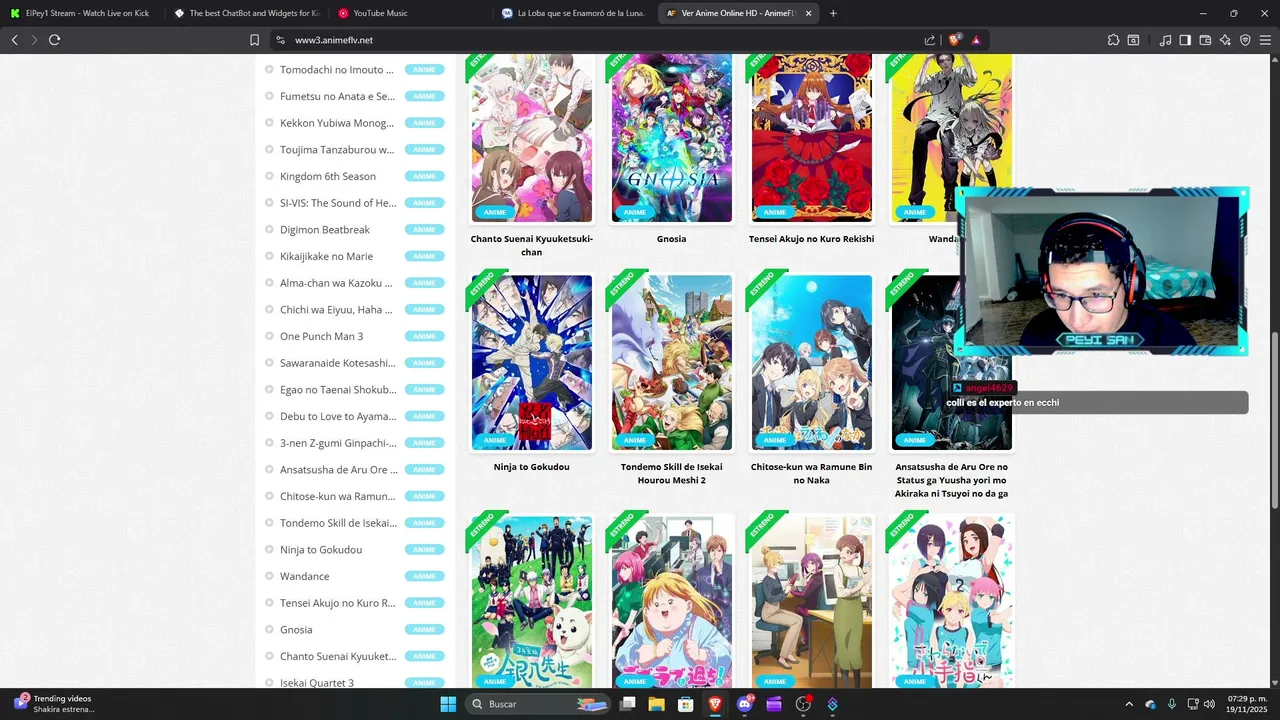Switch to the YouTube Music tab
The width and height of the screenshot is (1280, 720).
click(410, 13)
